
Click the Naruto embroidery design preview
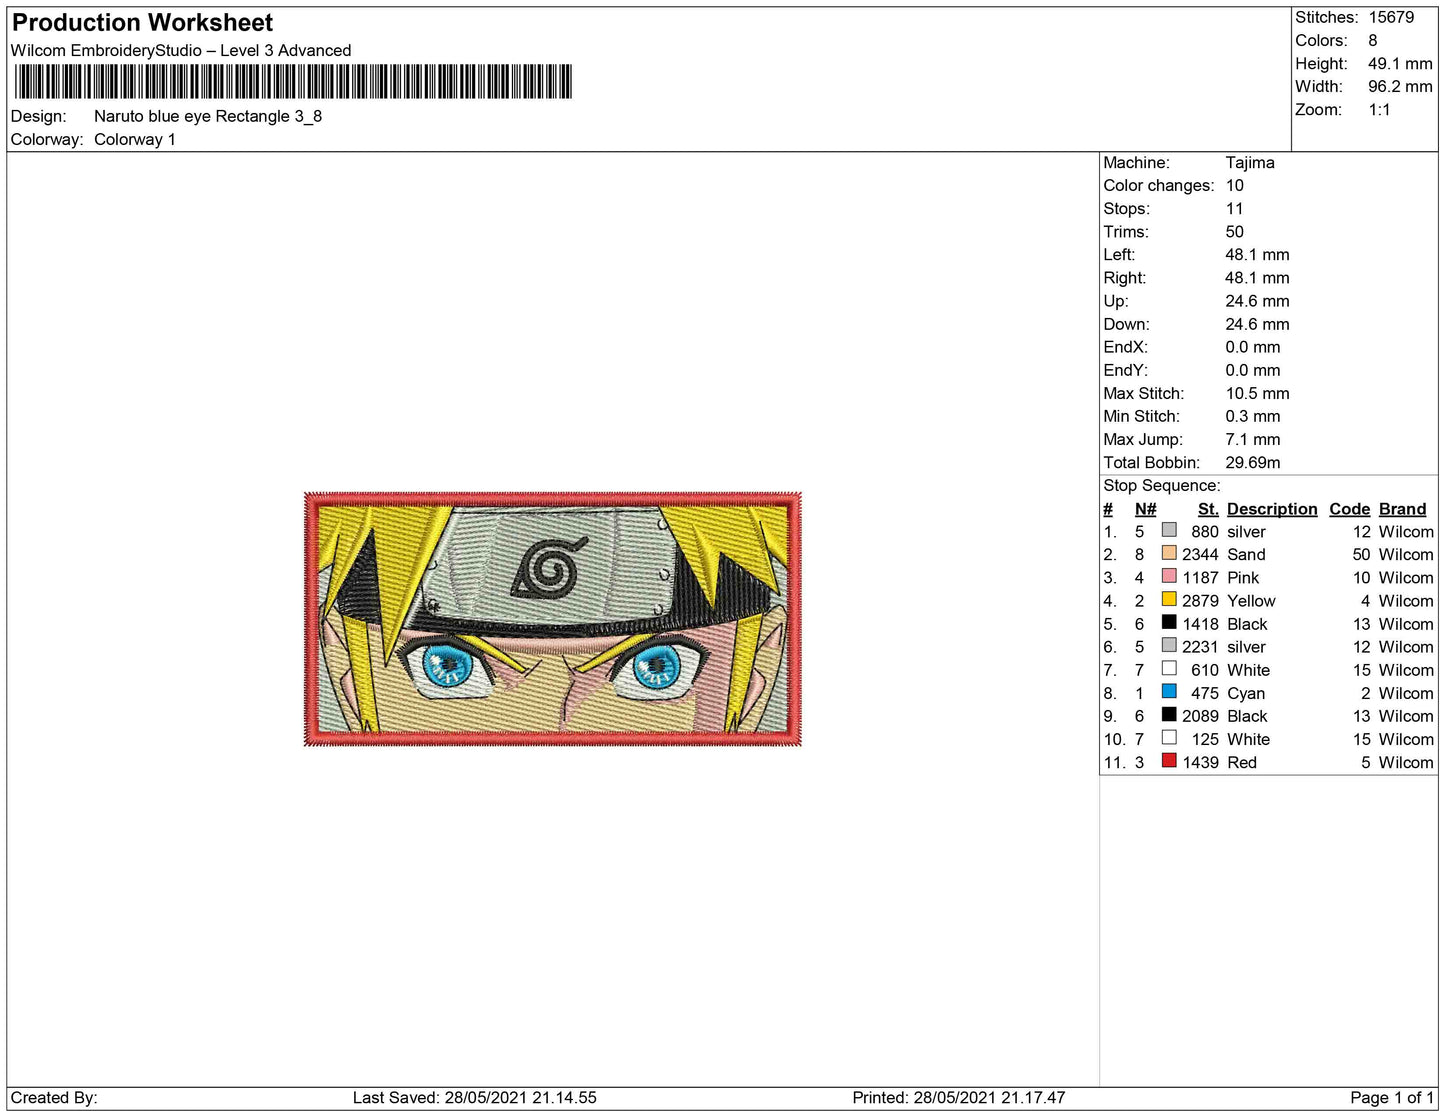(553, 619)
